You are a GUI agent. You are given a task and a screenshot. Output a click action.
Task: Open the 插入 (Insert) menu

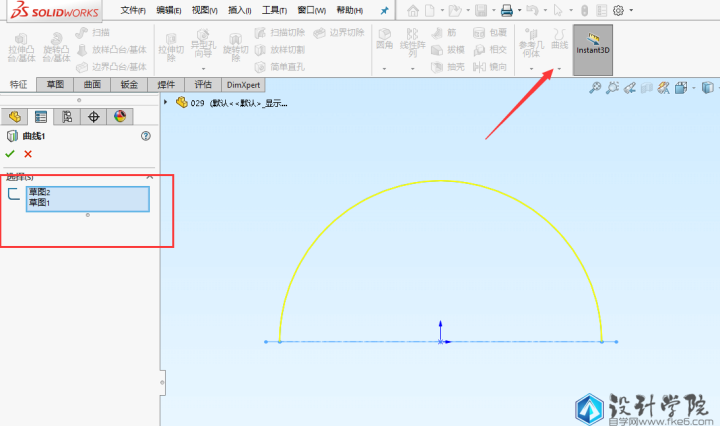[239, 10]
